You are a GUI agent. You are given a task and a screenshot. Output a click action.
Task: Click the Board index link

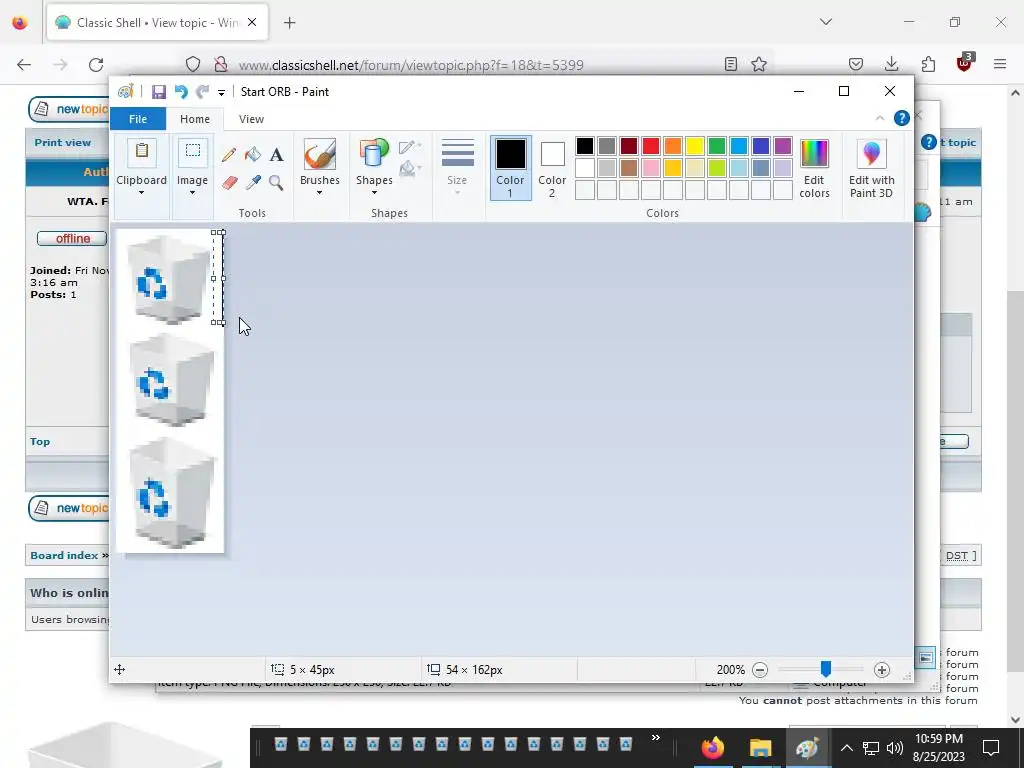pyautogui.click(x=64, y=555)
